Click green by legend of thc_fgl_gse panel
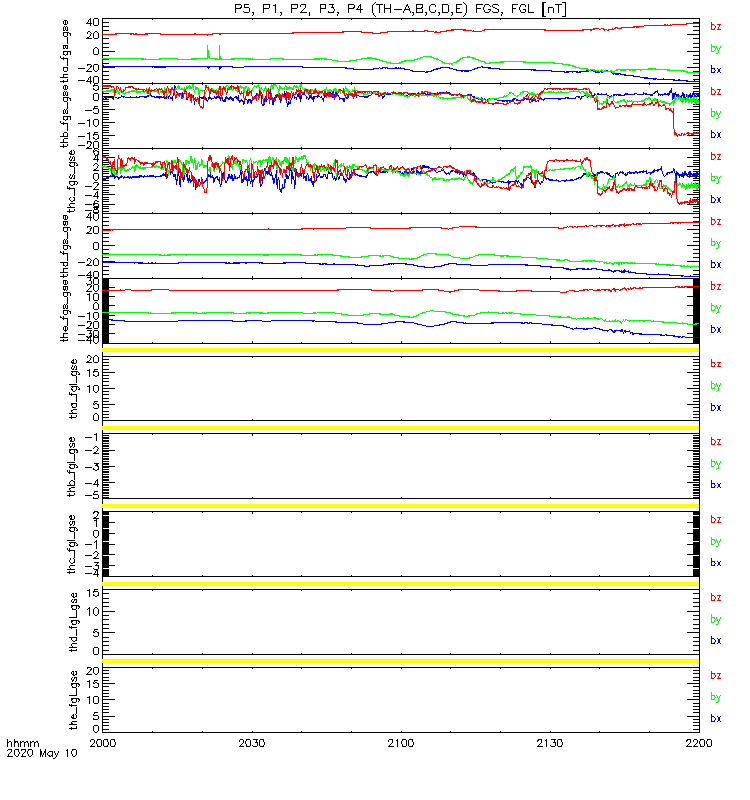 pyautogui.click(x=716, y=541)
